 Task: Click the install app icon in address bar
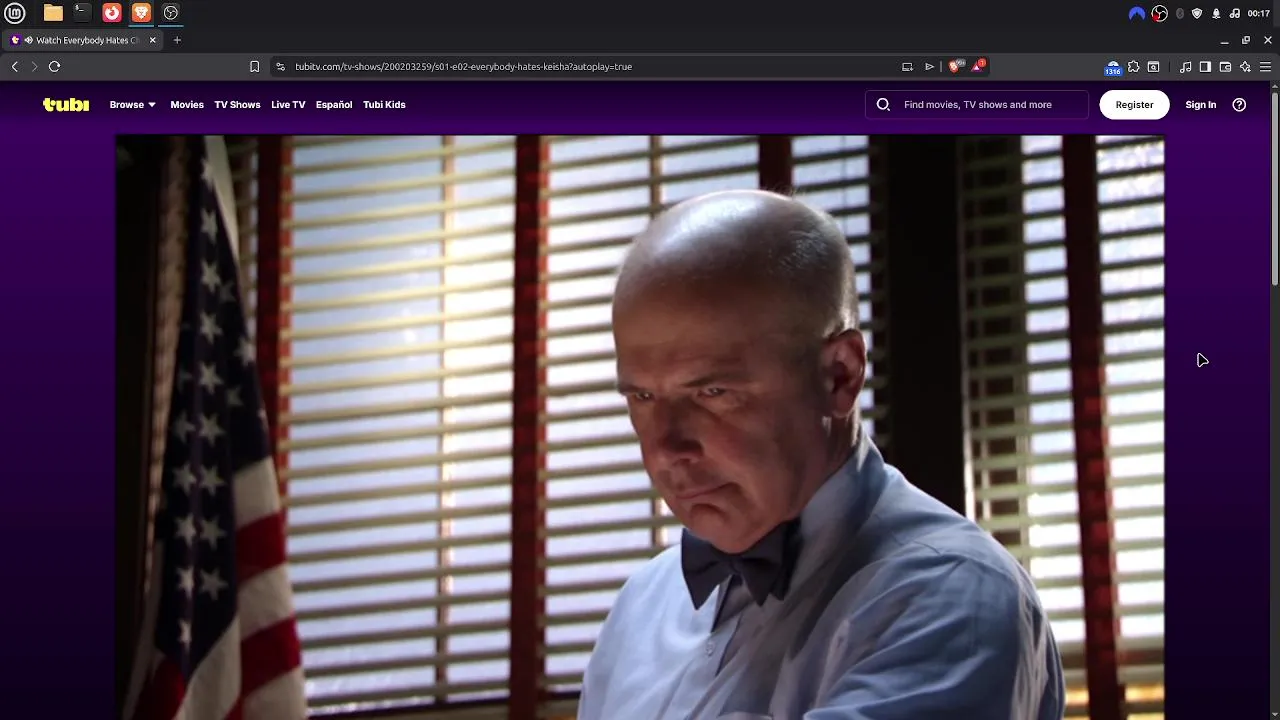click(x=907, y=66)
